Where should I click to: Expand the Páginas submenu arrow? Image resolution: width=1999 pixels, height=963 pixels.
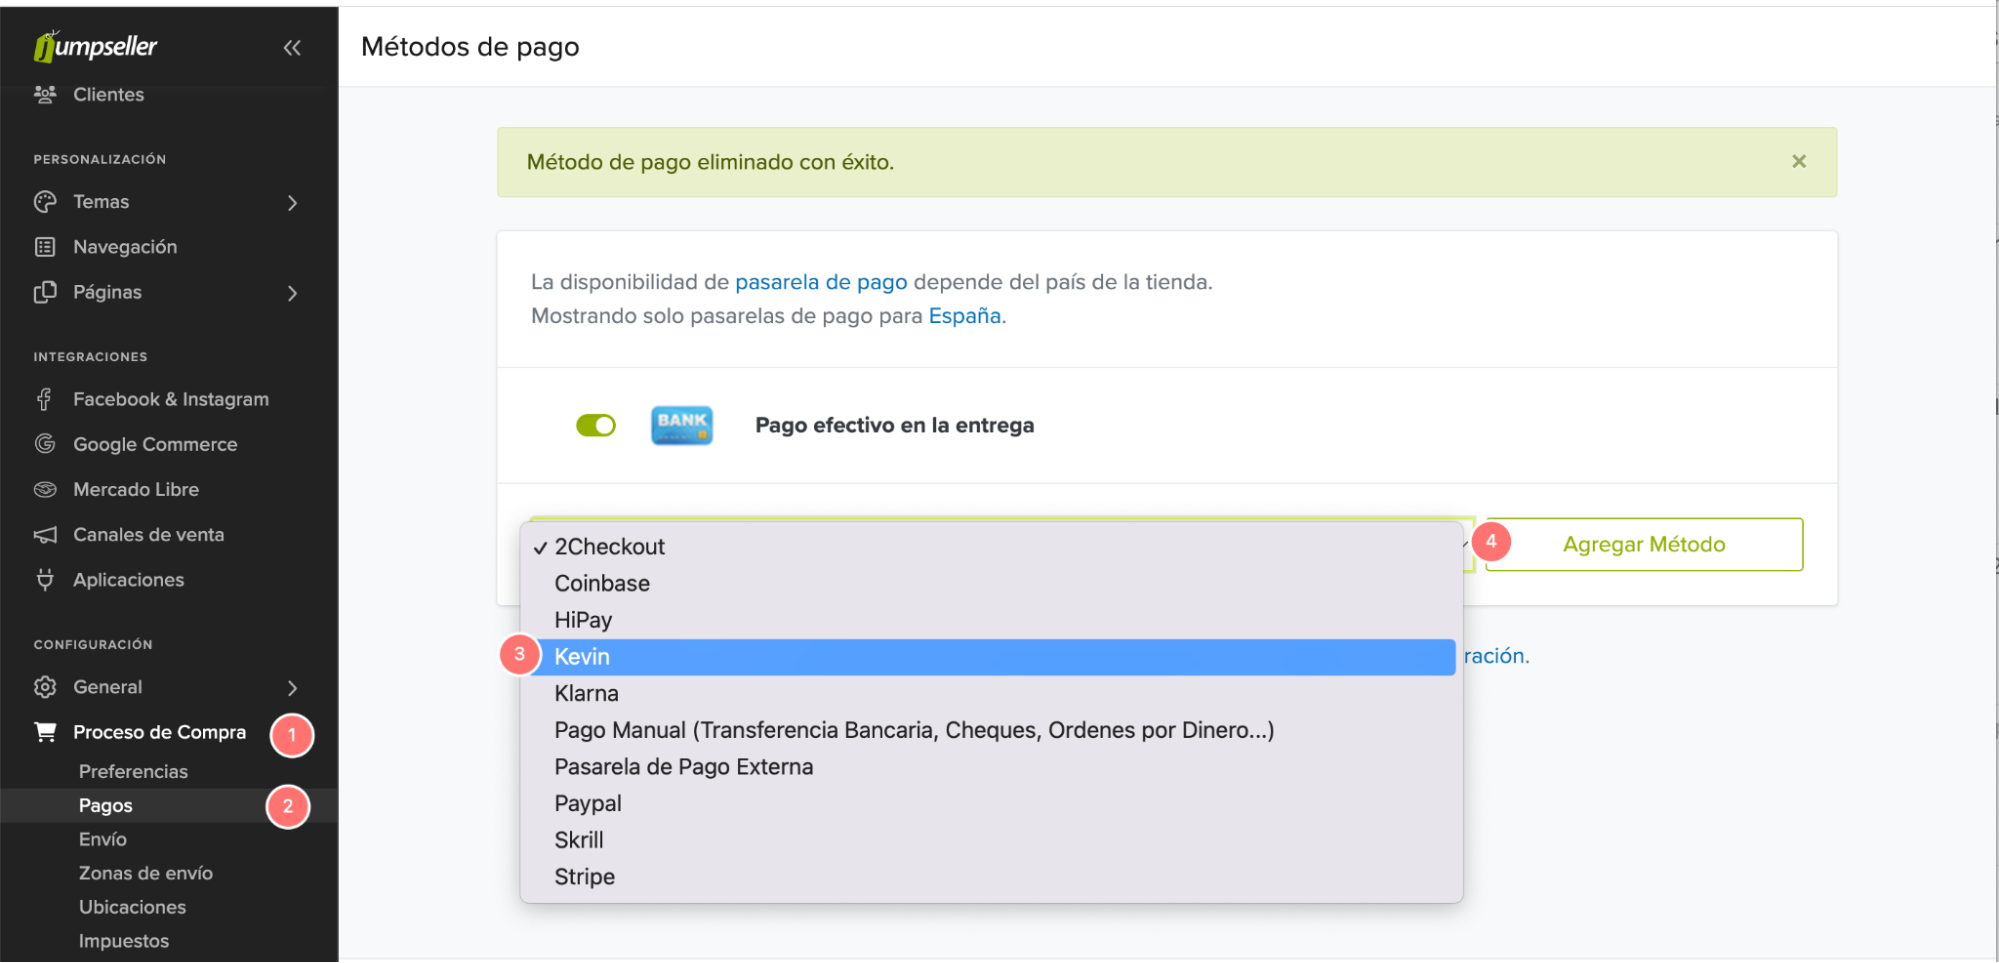pyautogui.click(x=292, y=293)
